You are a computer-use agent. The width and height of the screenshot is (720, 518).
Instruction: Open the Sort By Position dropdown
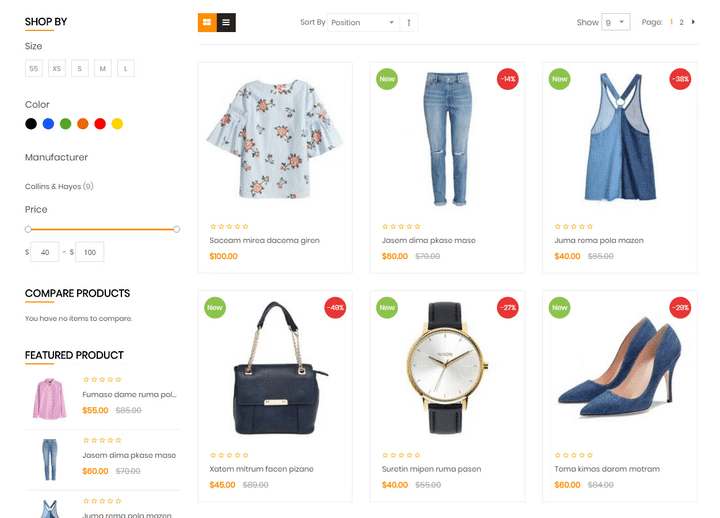[362, 22]
